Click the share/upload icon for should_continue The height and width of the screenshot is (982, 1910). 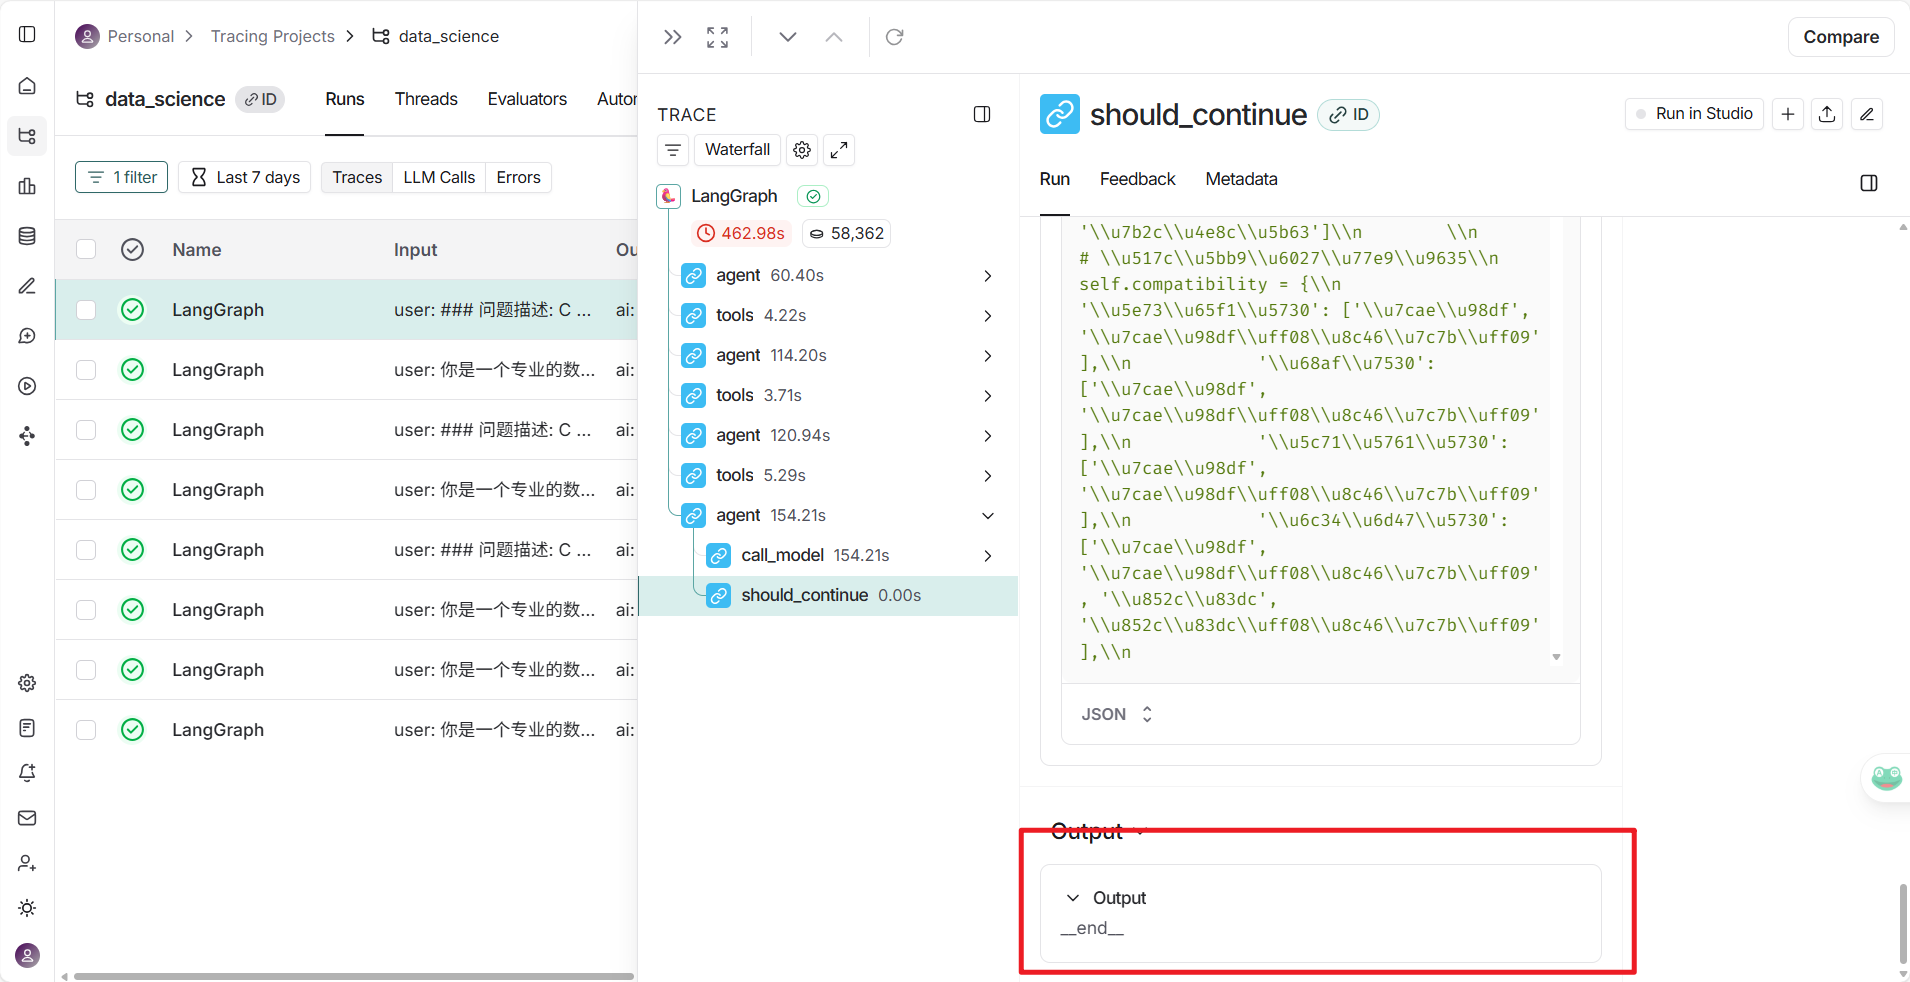[x=1827, y=114]
